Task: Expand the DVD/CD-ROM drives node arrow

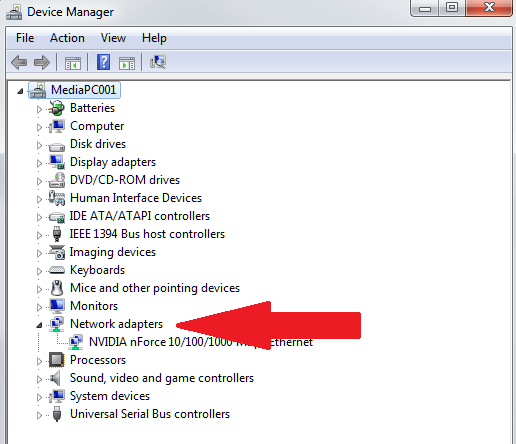Action: 39,181
